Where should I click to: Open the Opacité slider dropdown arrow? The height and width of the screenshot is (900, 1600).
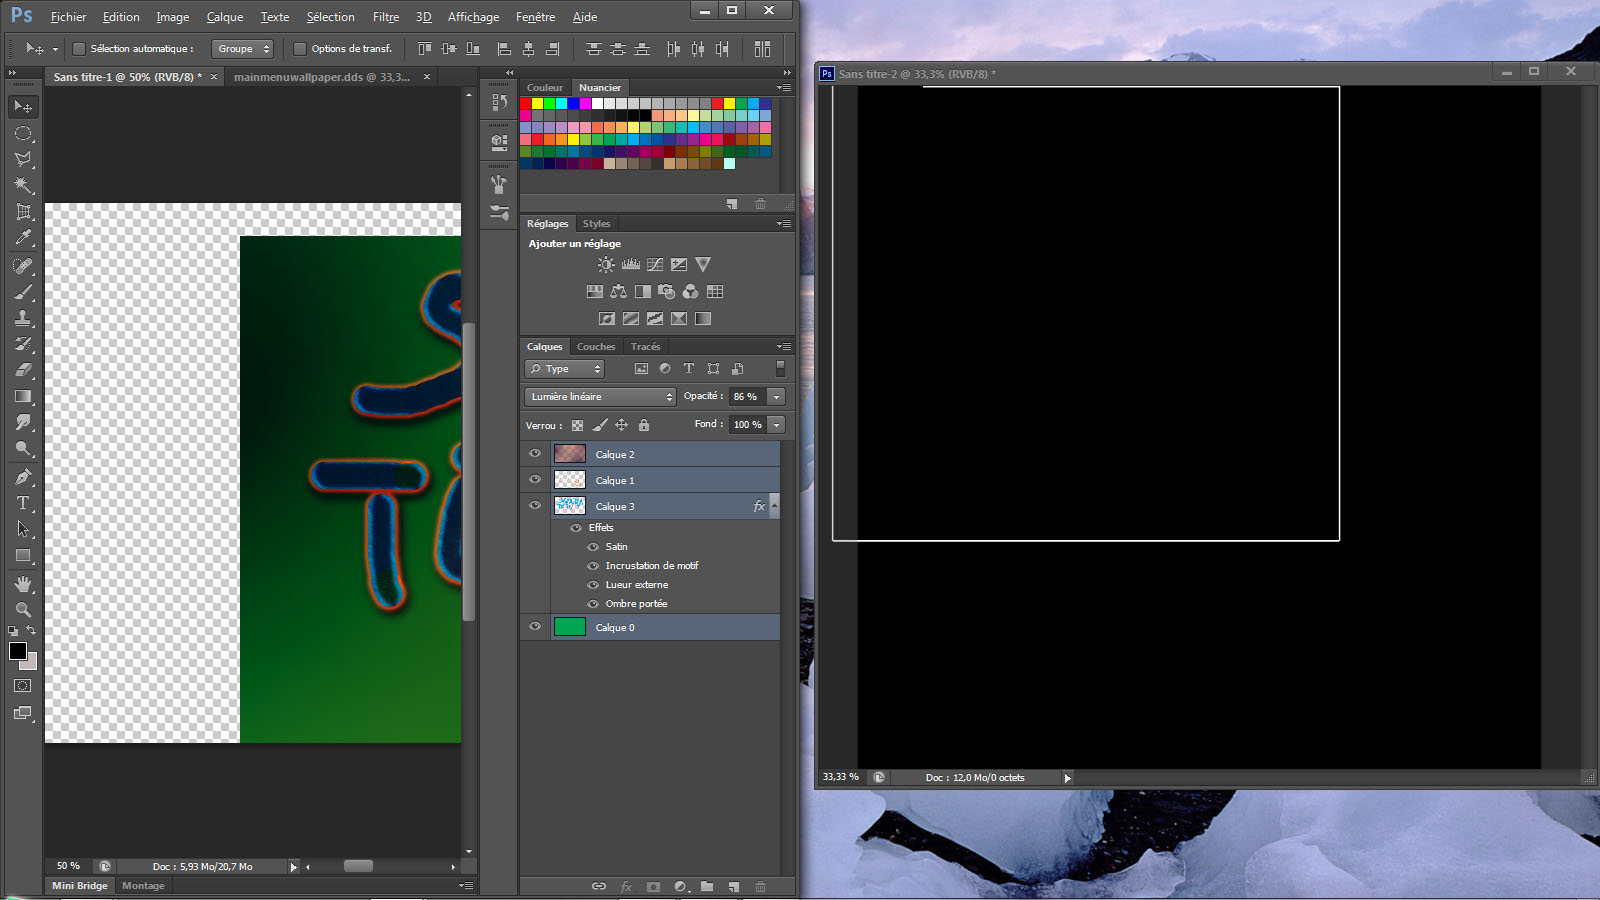[x=776, y=397]
